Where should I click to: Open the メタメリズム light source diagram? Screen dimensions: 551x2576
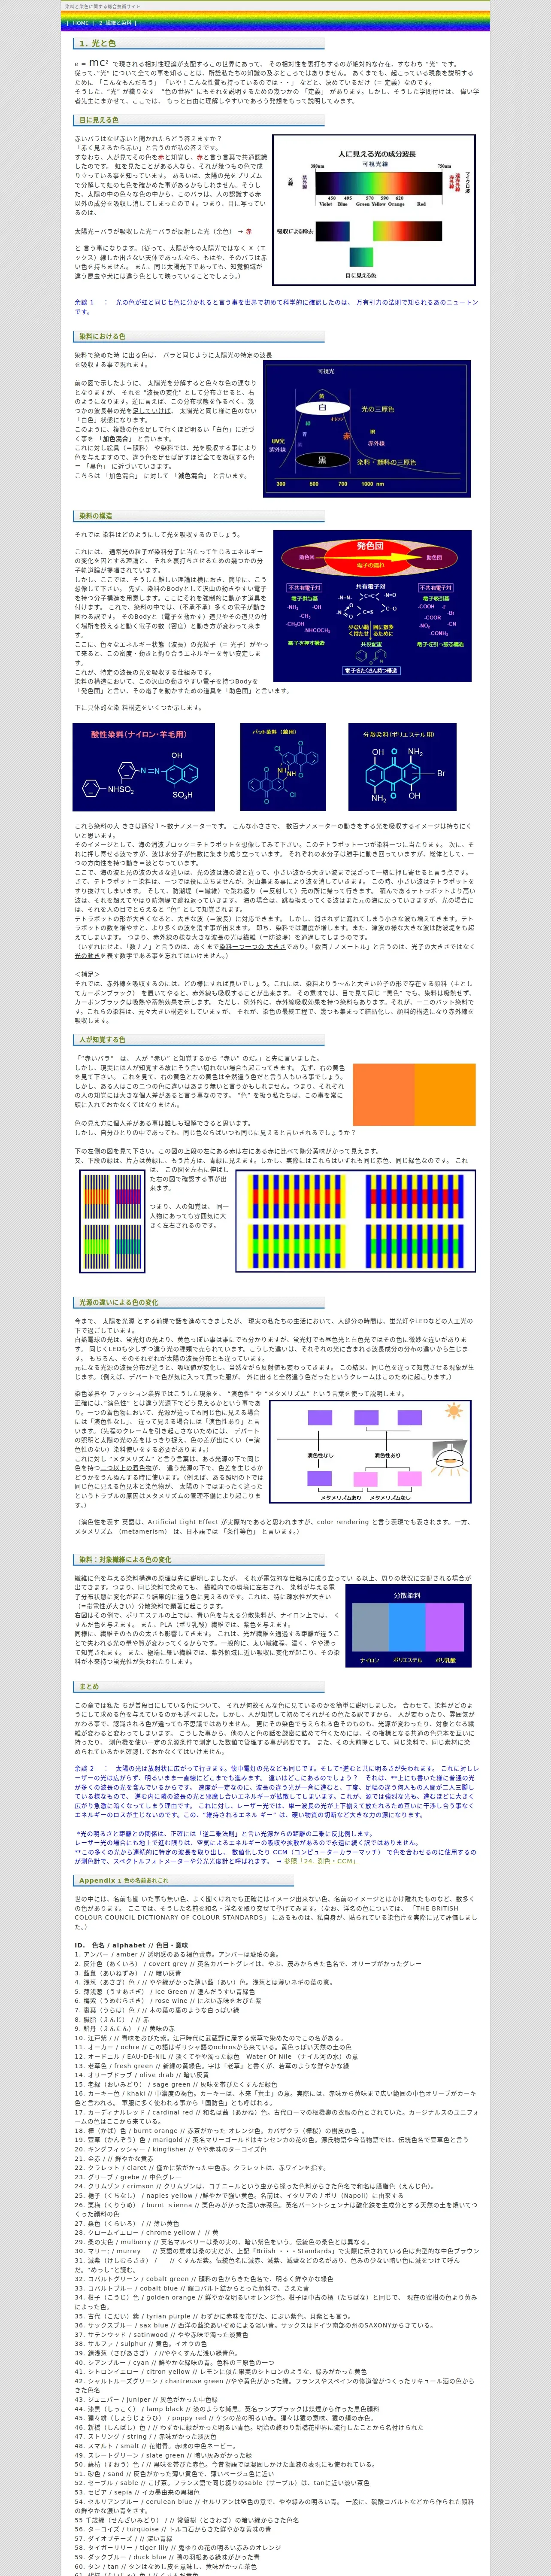coord(370,1451)
